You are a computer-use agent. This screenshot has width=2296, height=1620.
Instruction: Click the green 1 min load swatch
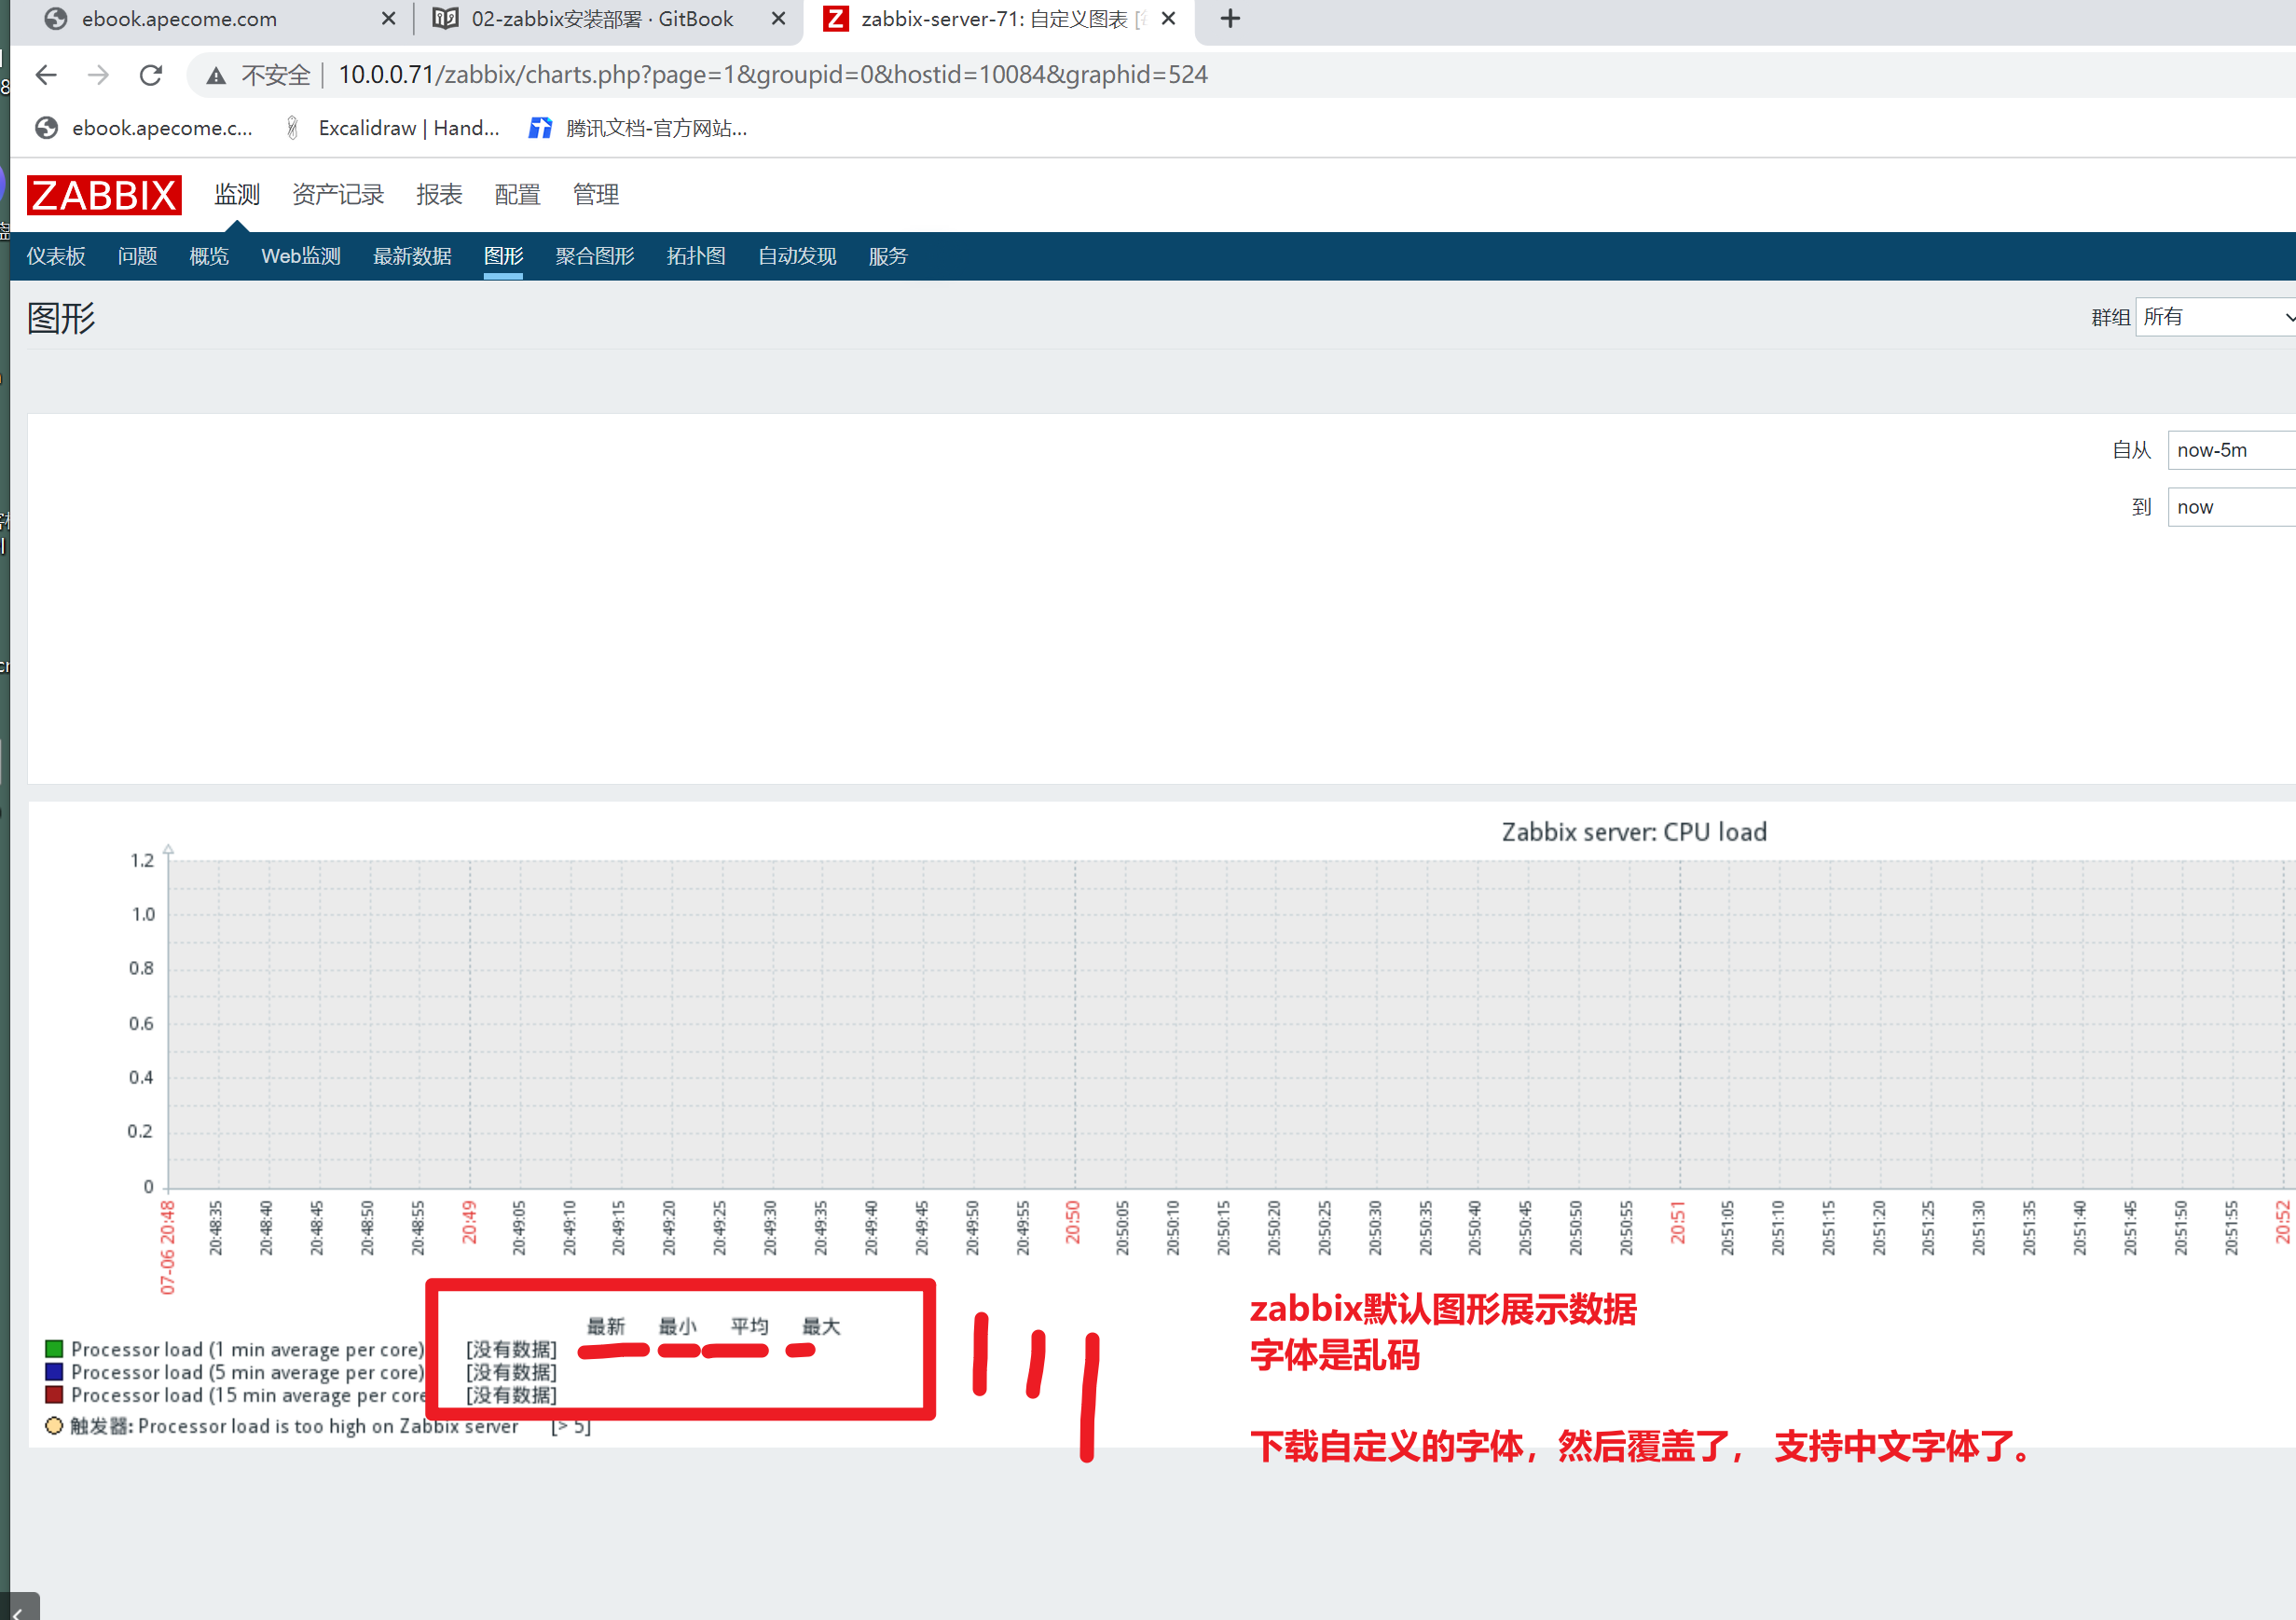point(54,1349)
